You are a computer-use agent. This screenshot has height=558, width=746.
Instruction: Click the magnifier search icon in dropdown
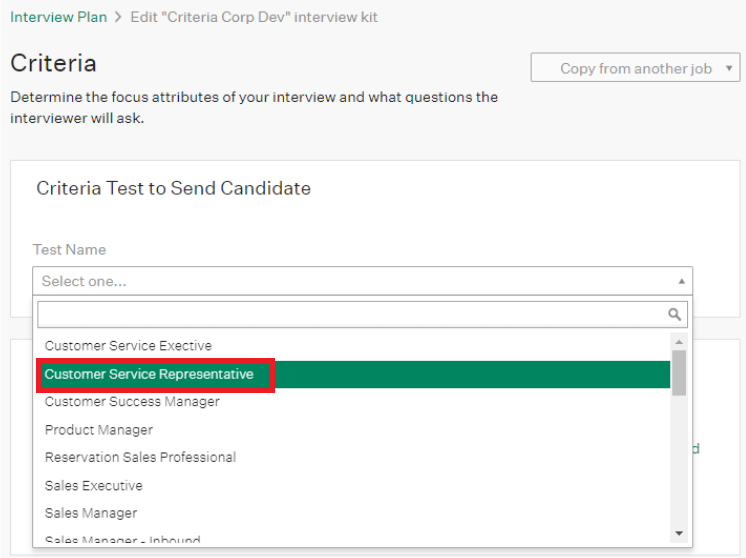(676, 315)
